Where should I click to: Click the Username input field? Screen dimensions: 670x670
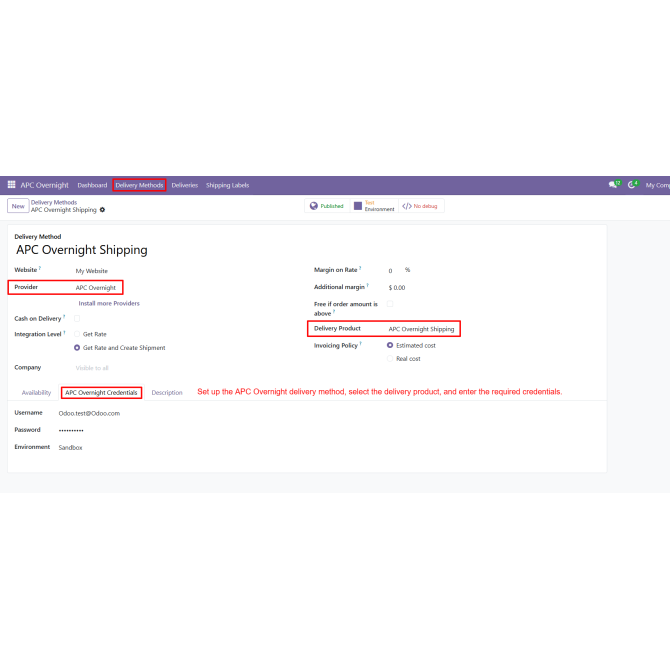[89, 413]
